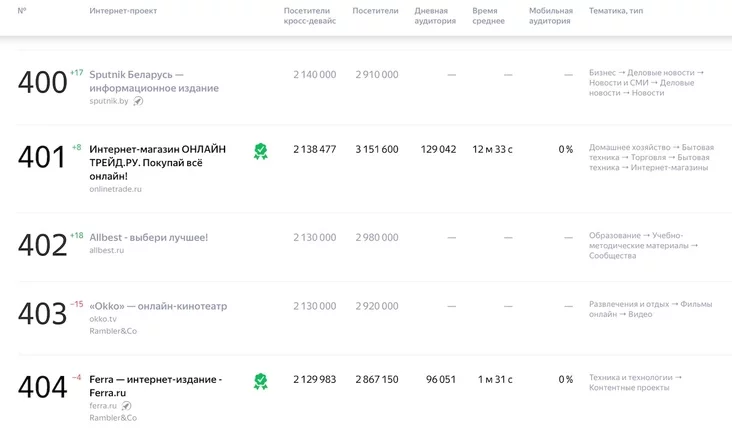Click the Тематика, тип column header
The image size is (732, 434).
(x=616, y=11)
